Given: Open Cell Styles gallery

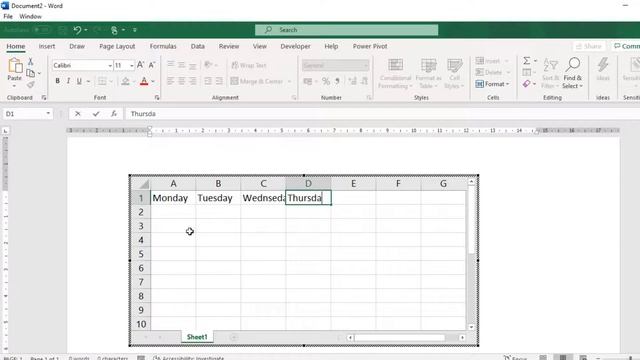Looking at the screenshot, I should click(x=454, y=73).
